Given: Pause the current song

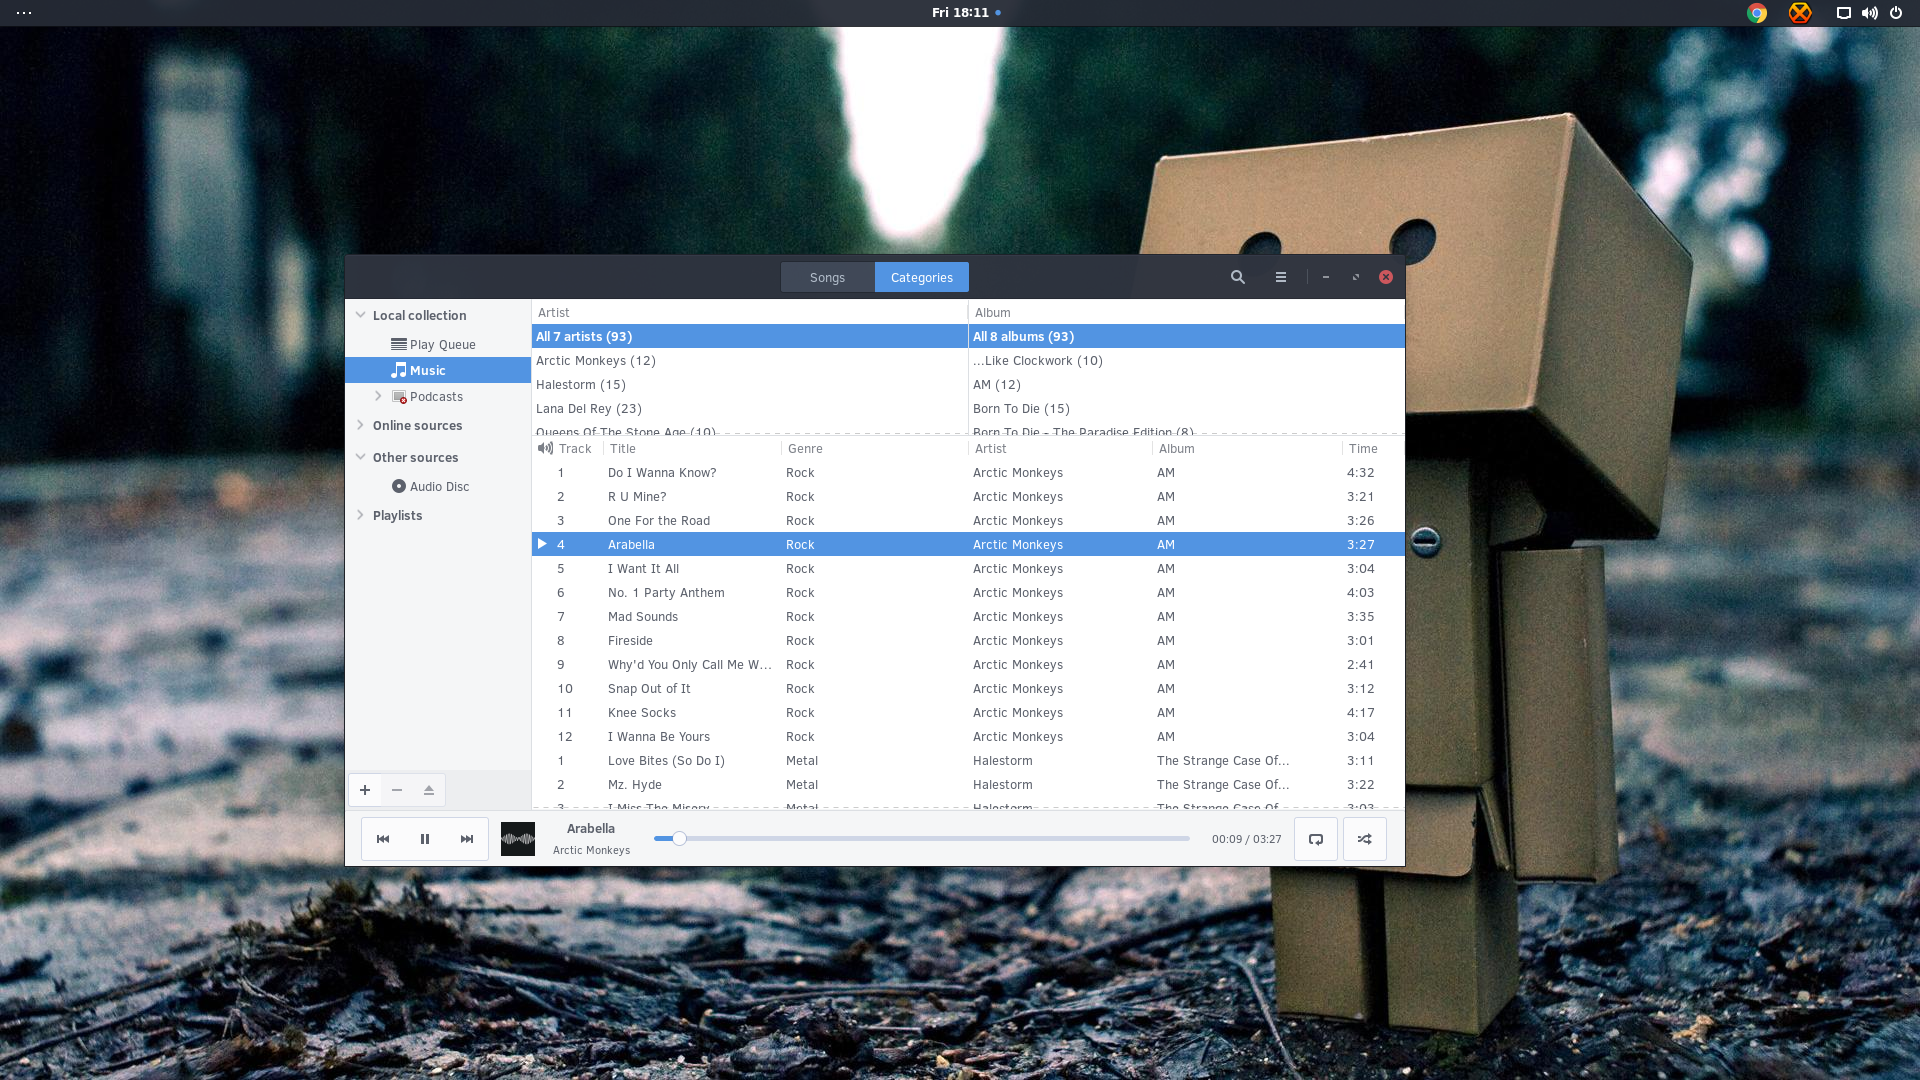Looking at the screenshot, I should 425,839.
